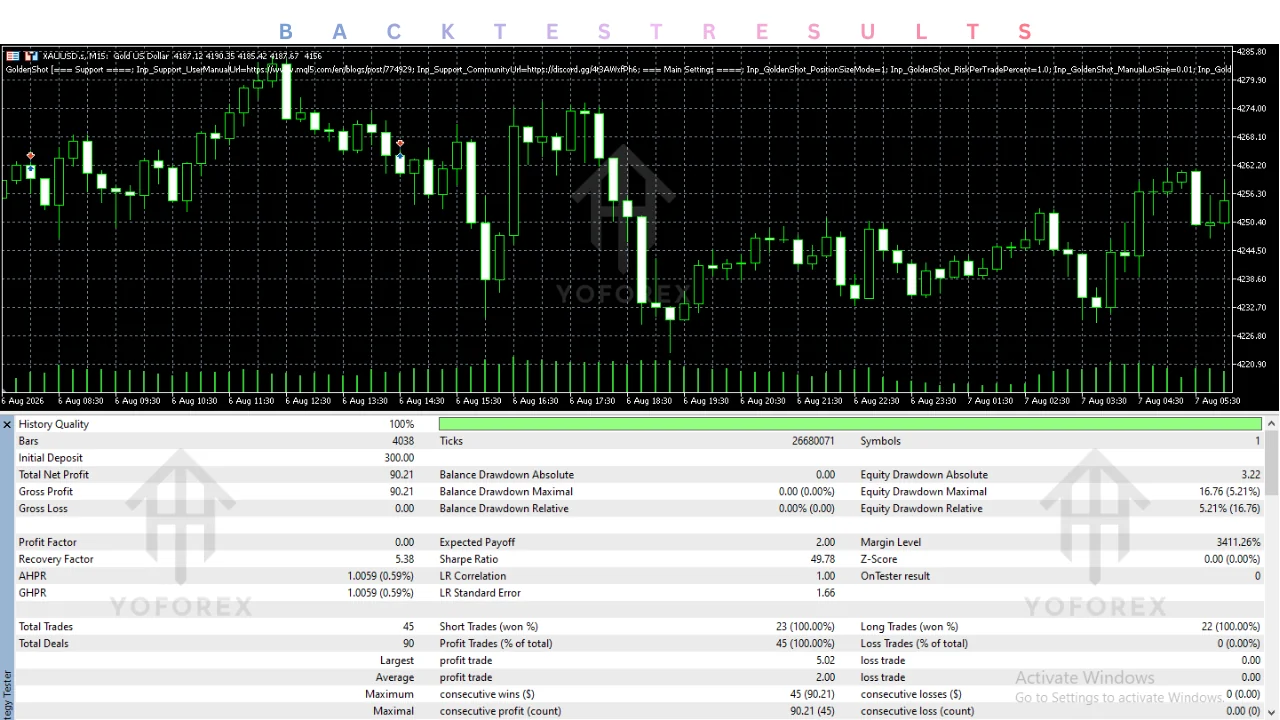Select the Balance Drawdown Maximal label

tap(506, 492)
